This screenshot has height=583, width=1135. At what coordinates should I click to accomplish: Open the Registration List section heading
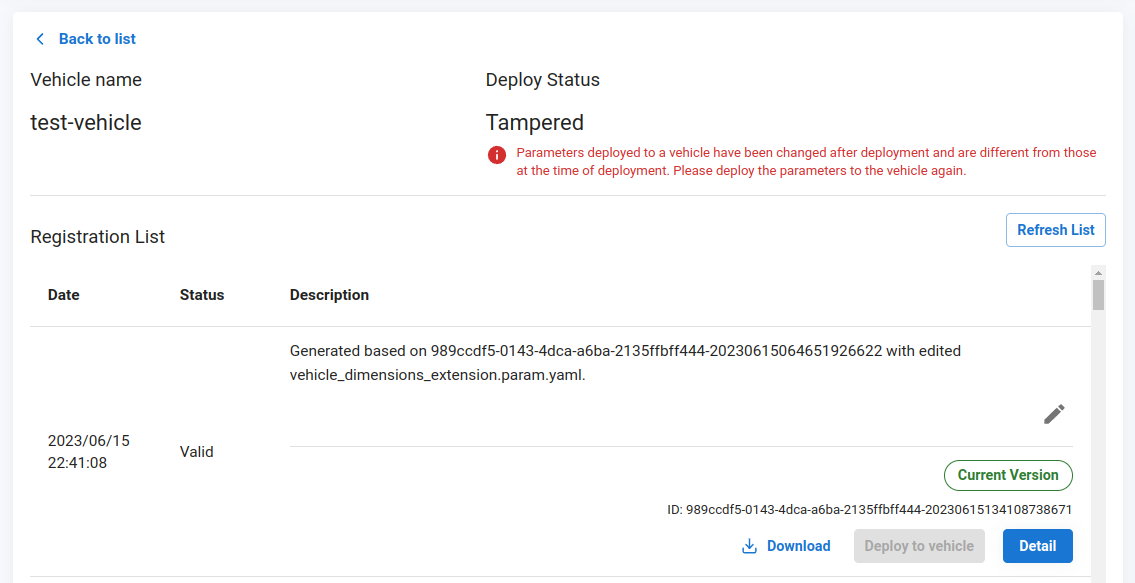pos(97,236)
